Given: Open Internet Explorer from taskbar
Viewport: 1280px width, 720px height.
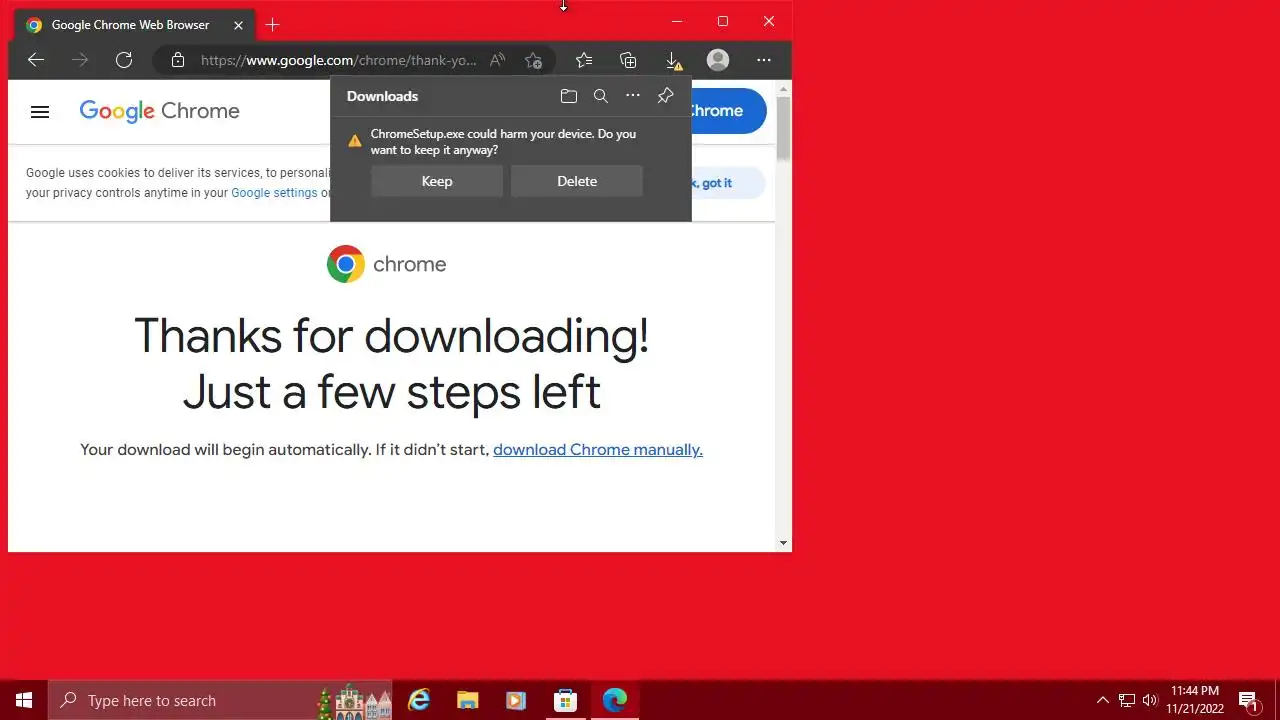Looking at the screenshot, I should pos(419,700).
